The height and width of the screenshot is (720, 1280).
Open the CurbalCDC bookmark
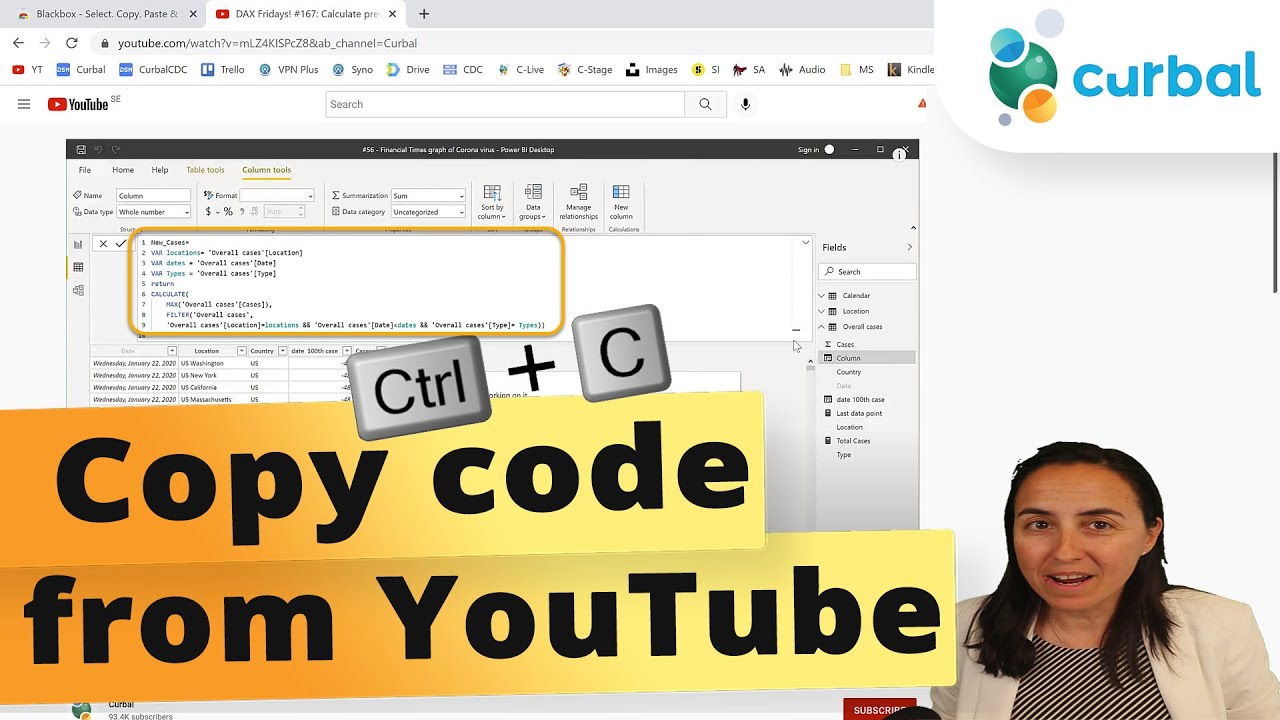click(152, 70)
